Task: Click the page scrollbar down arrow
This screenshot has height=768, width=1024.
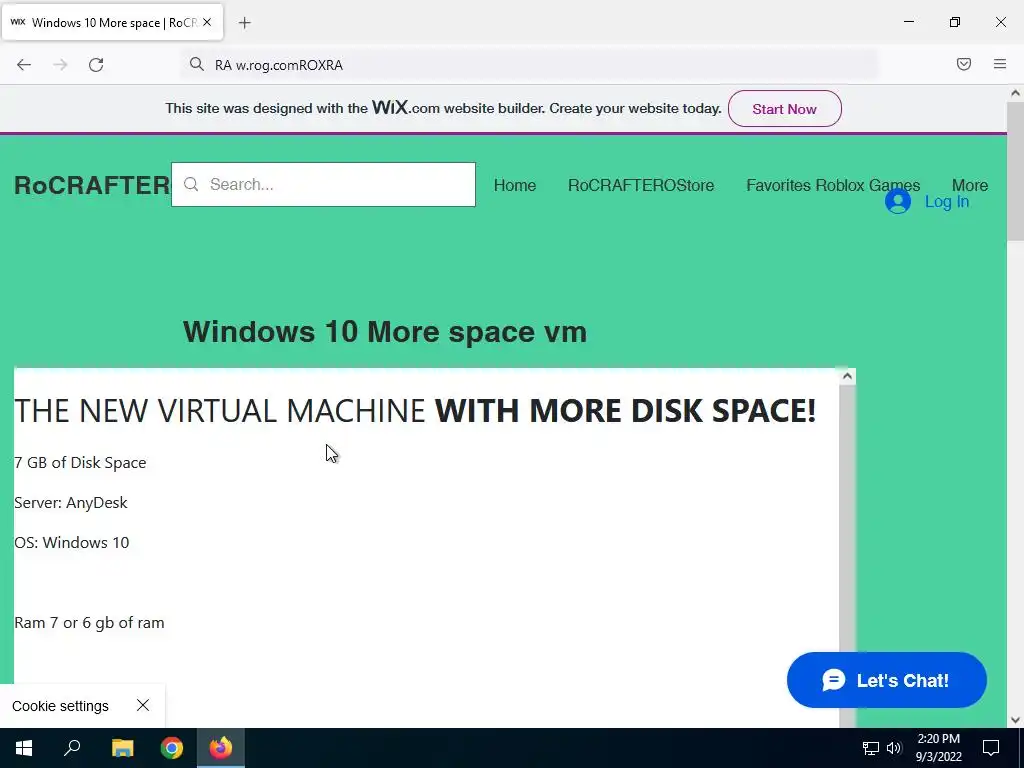Action: click(x=1015, y=720)
